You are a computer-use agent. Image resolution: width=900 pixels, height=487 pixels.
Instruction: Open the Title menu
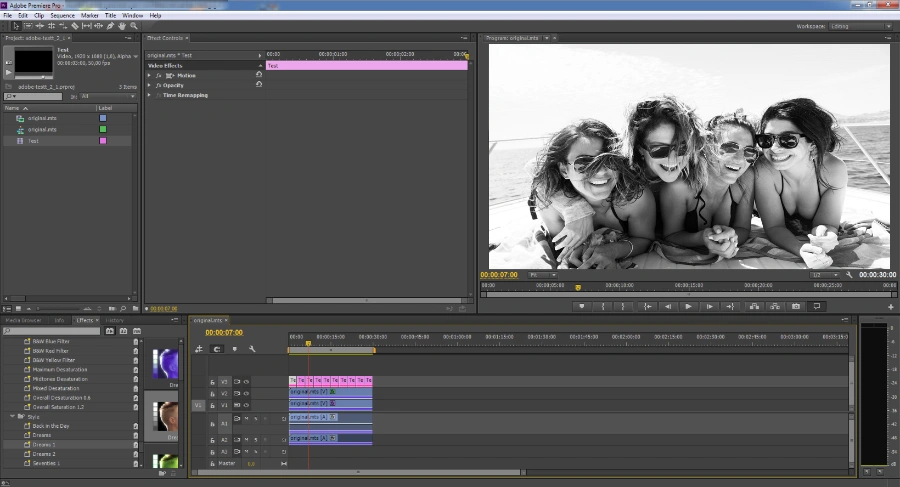[x=110, y=16]
